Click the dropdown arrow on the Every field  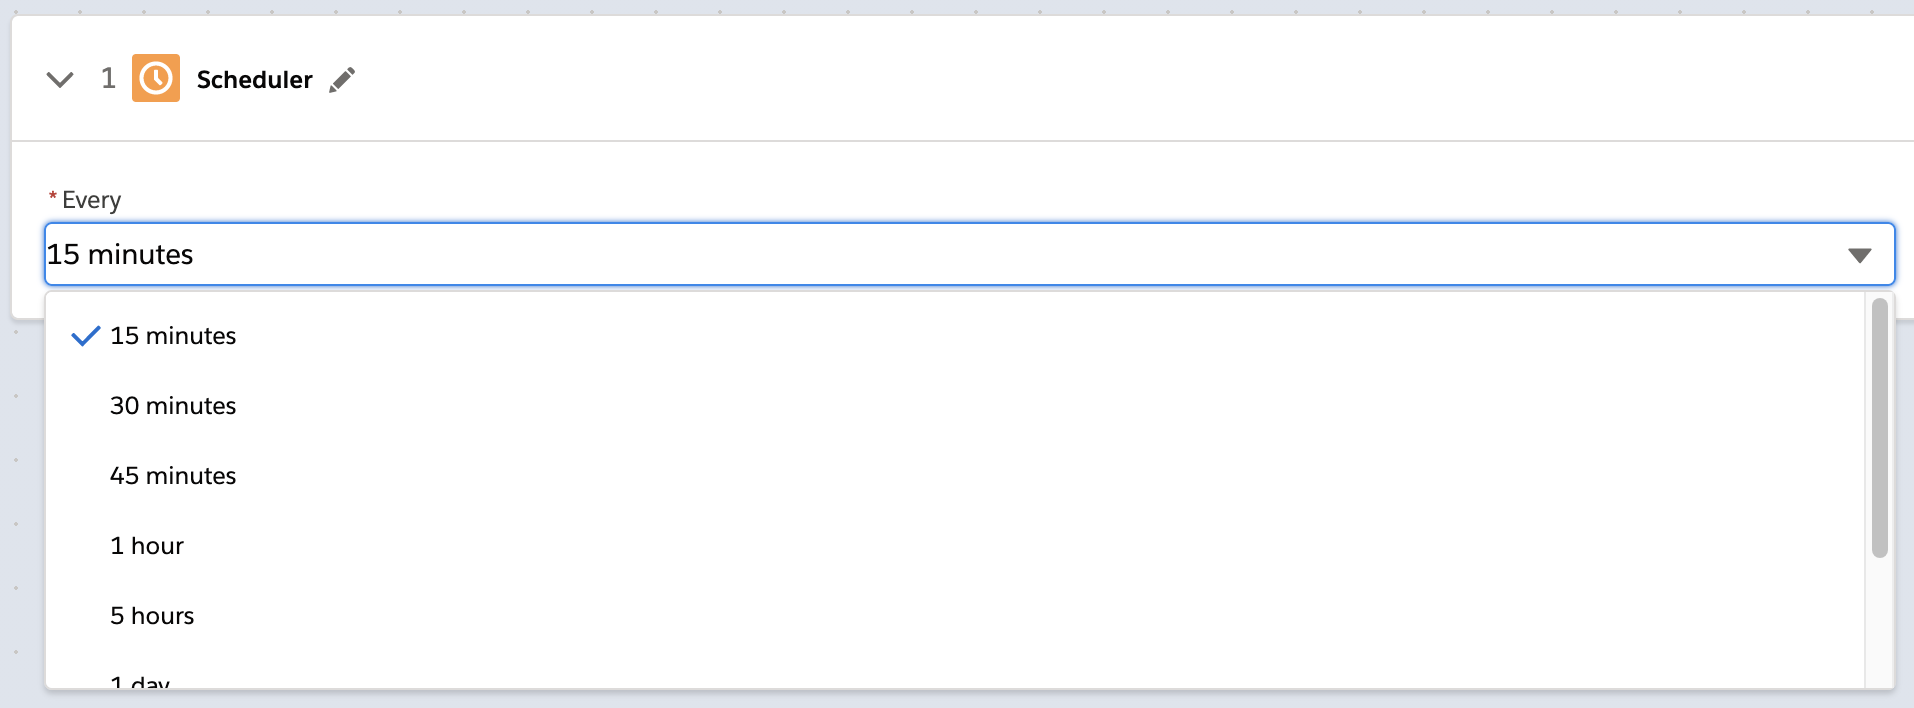[1860, 254]
